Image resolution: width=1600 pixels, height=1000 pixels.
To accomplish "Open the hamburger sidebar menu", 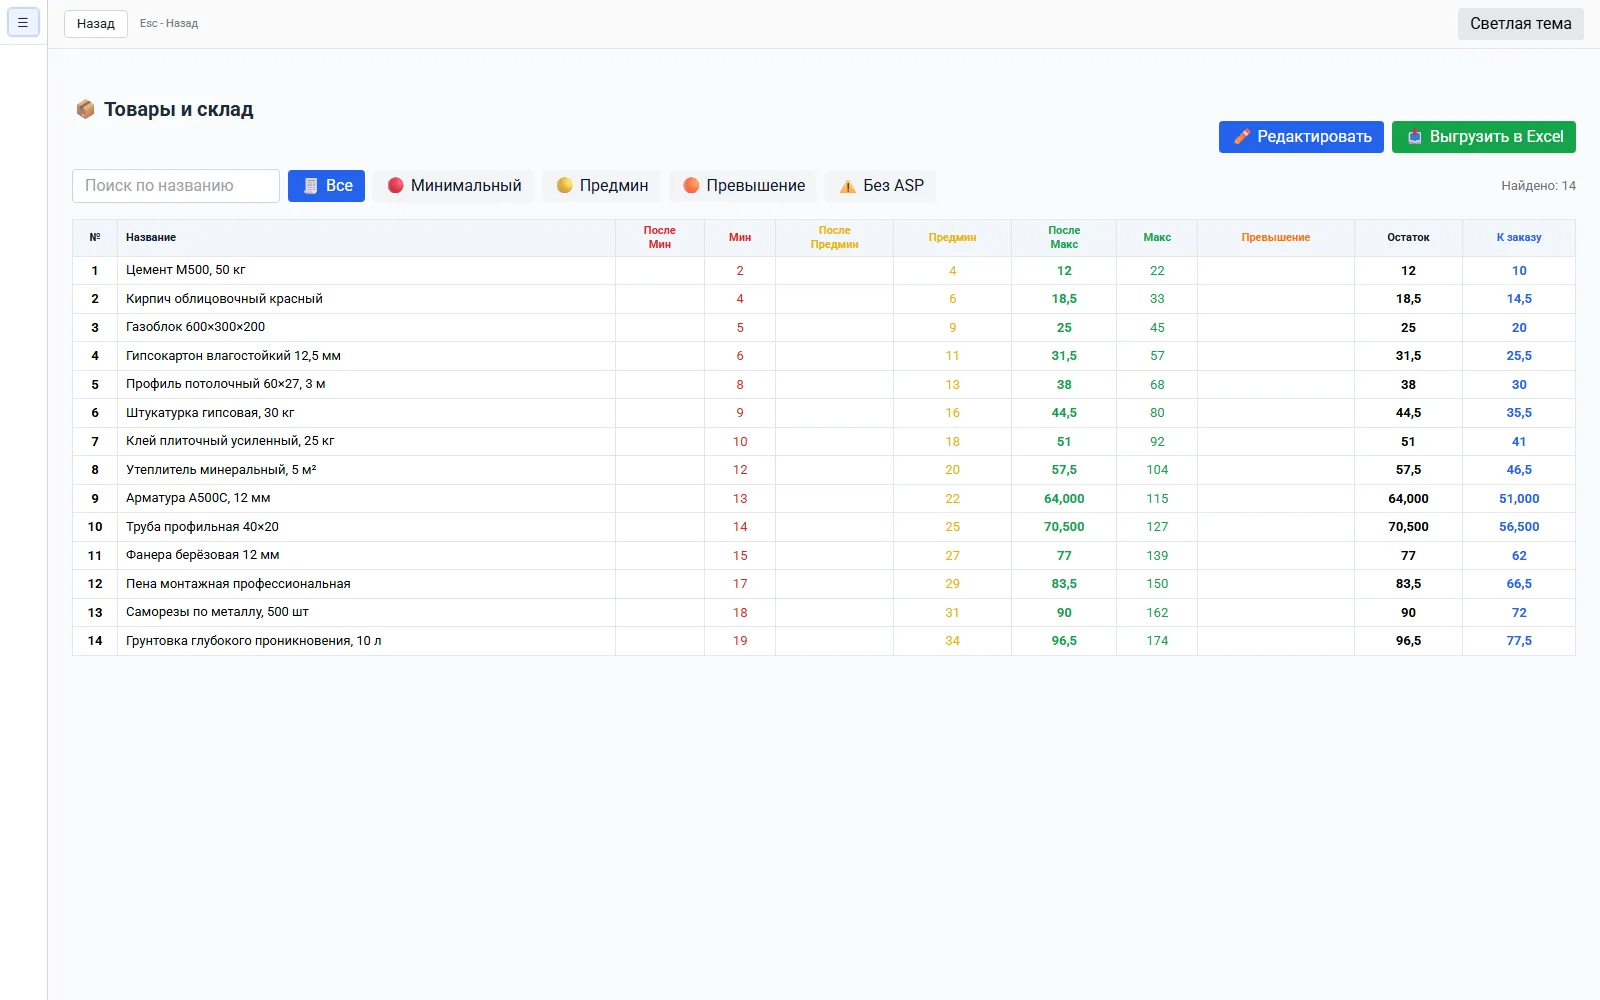I will 23,22.
